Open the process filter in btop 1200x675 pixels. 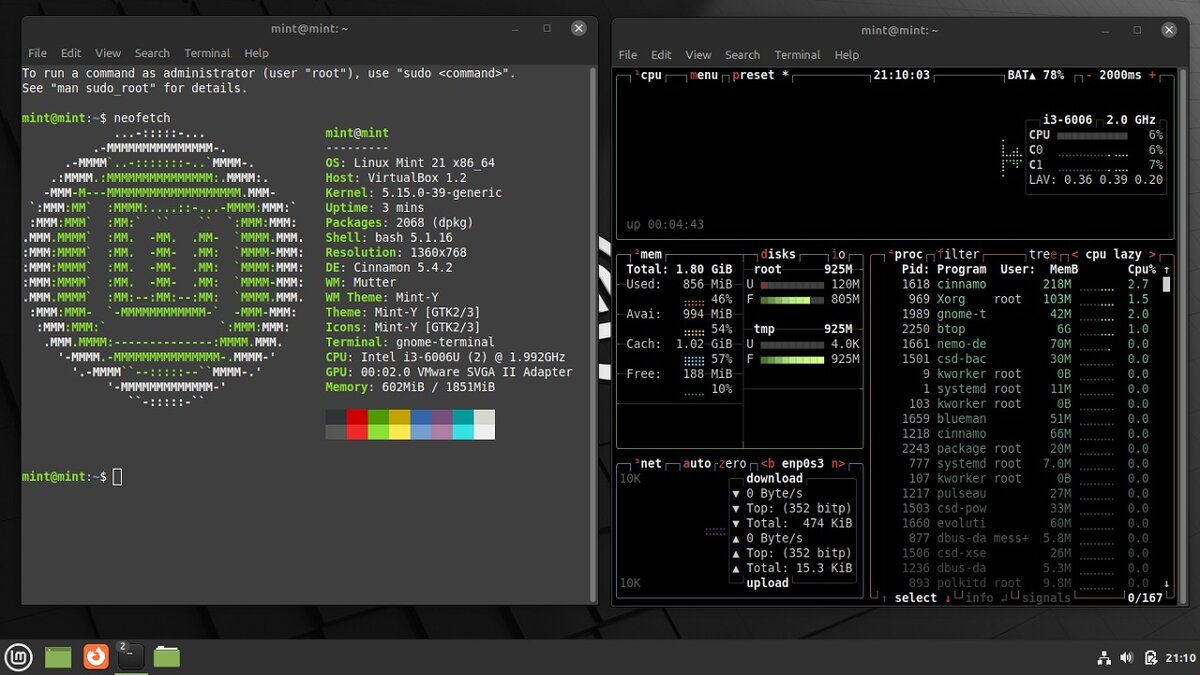pos(959,254)
